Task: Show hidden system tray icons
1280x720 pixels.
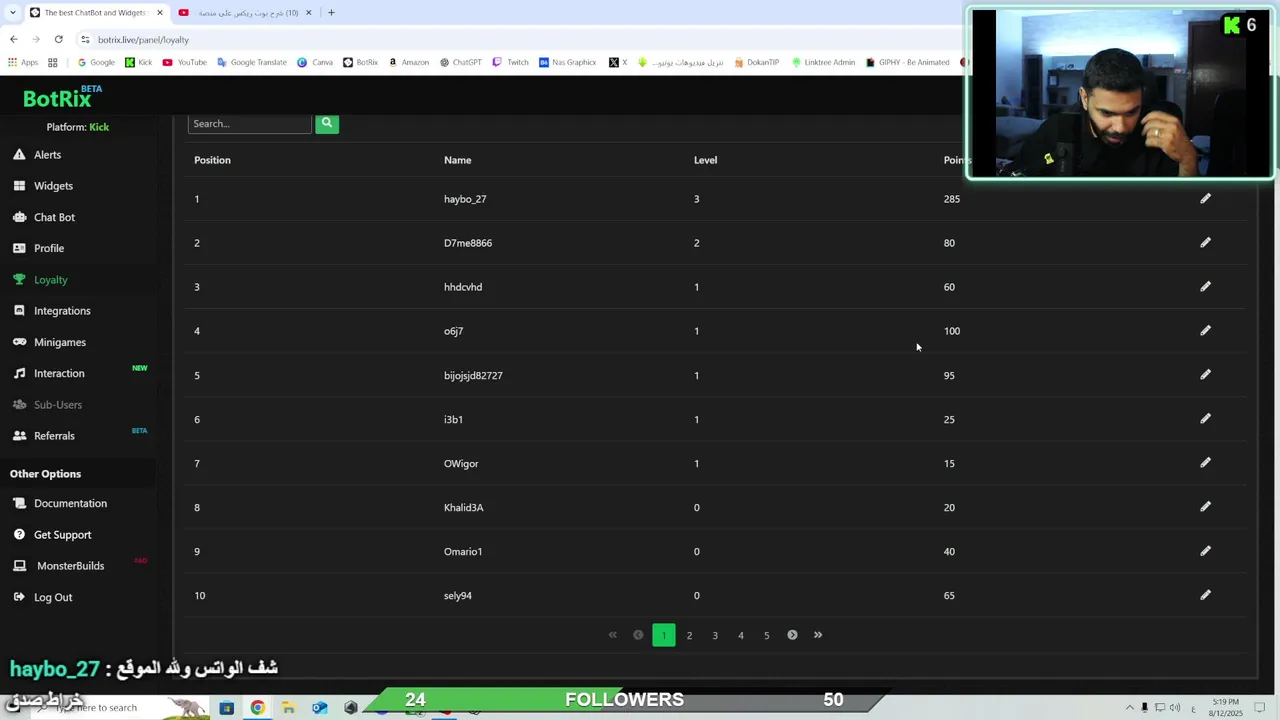Action: click(1130, 708)
